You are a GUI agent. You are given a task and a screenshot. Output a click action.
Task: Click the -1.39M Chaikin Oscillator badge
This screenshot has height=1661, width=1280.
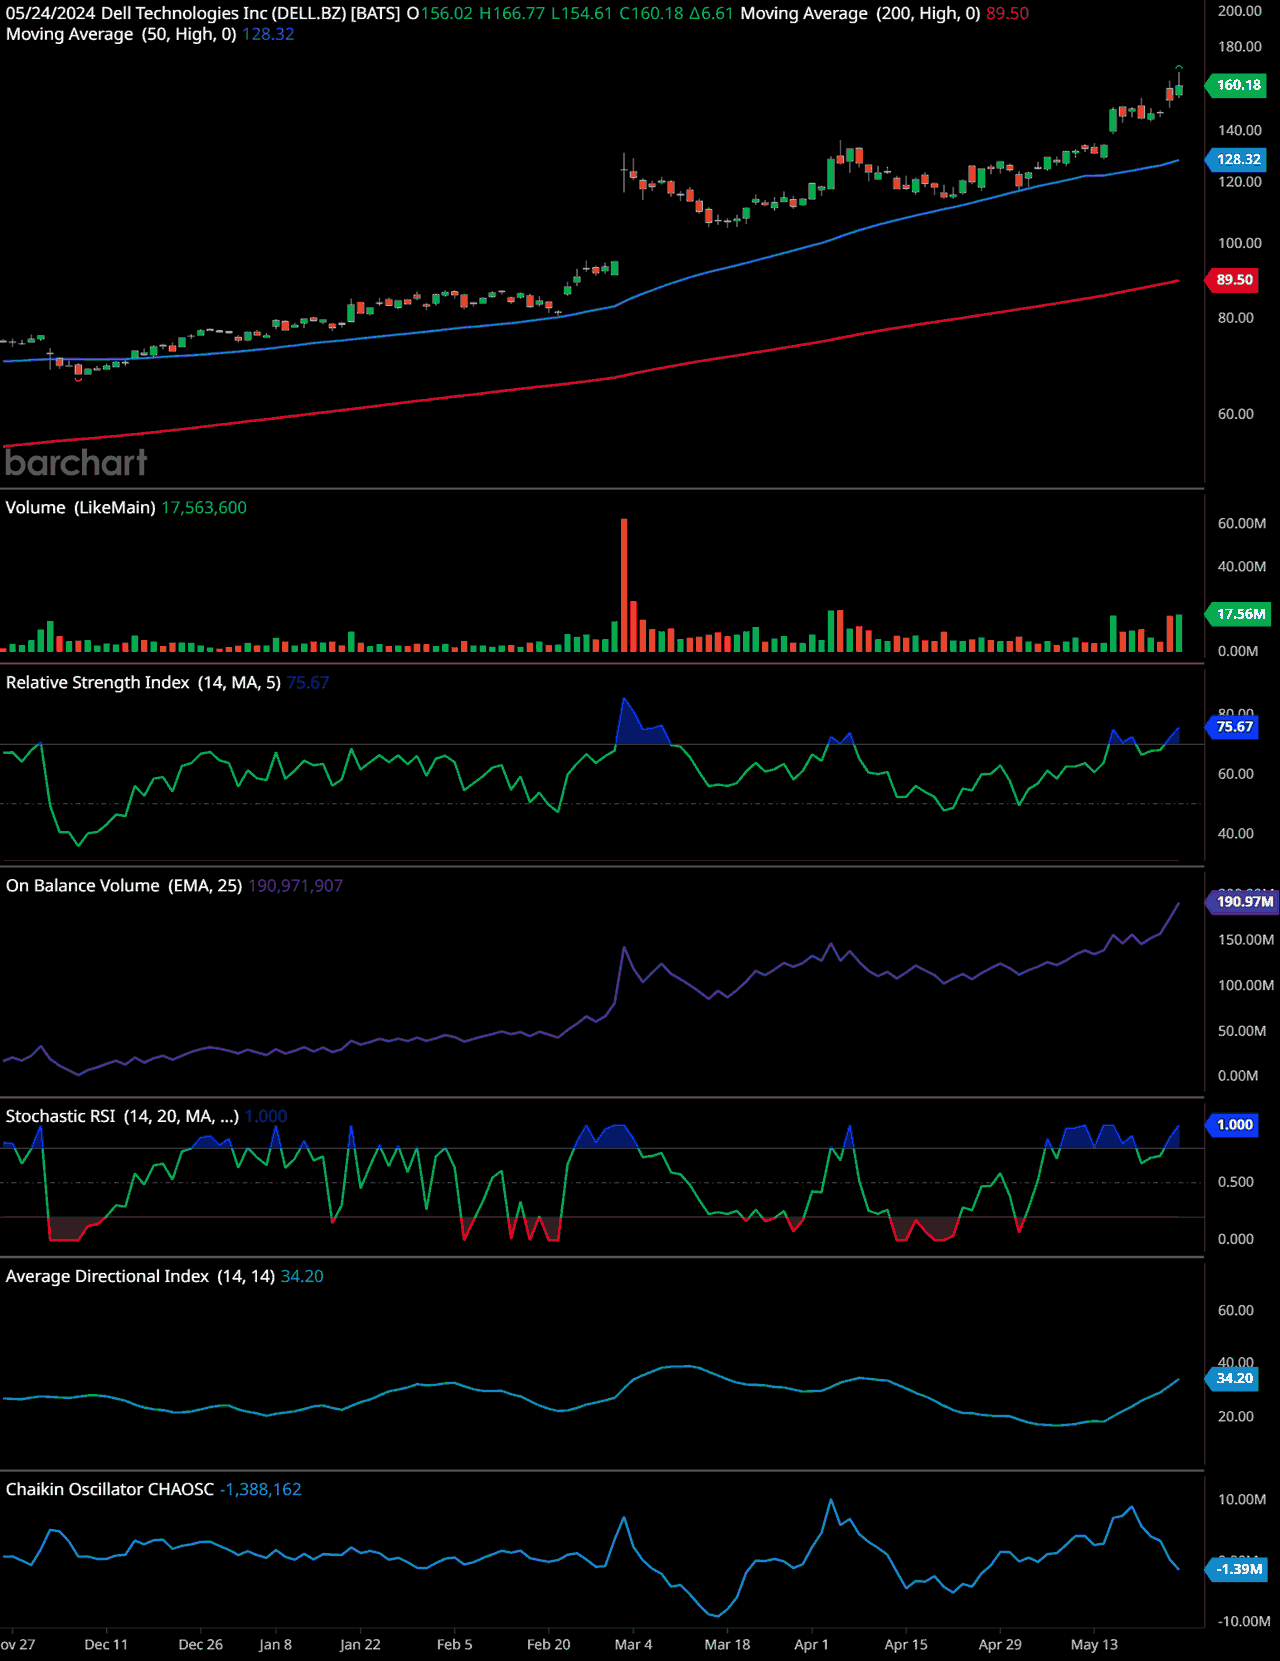pyautogui.click(x=1238, y=1569)
